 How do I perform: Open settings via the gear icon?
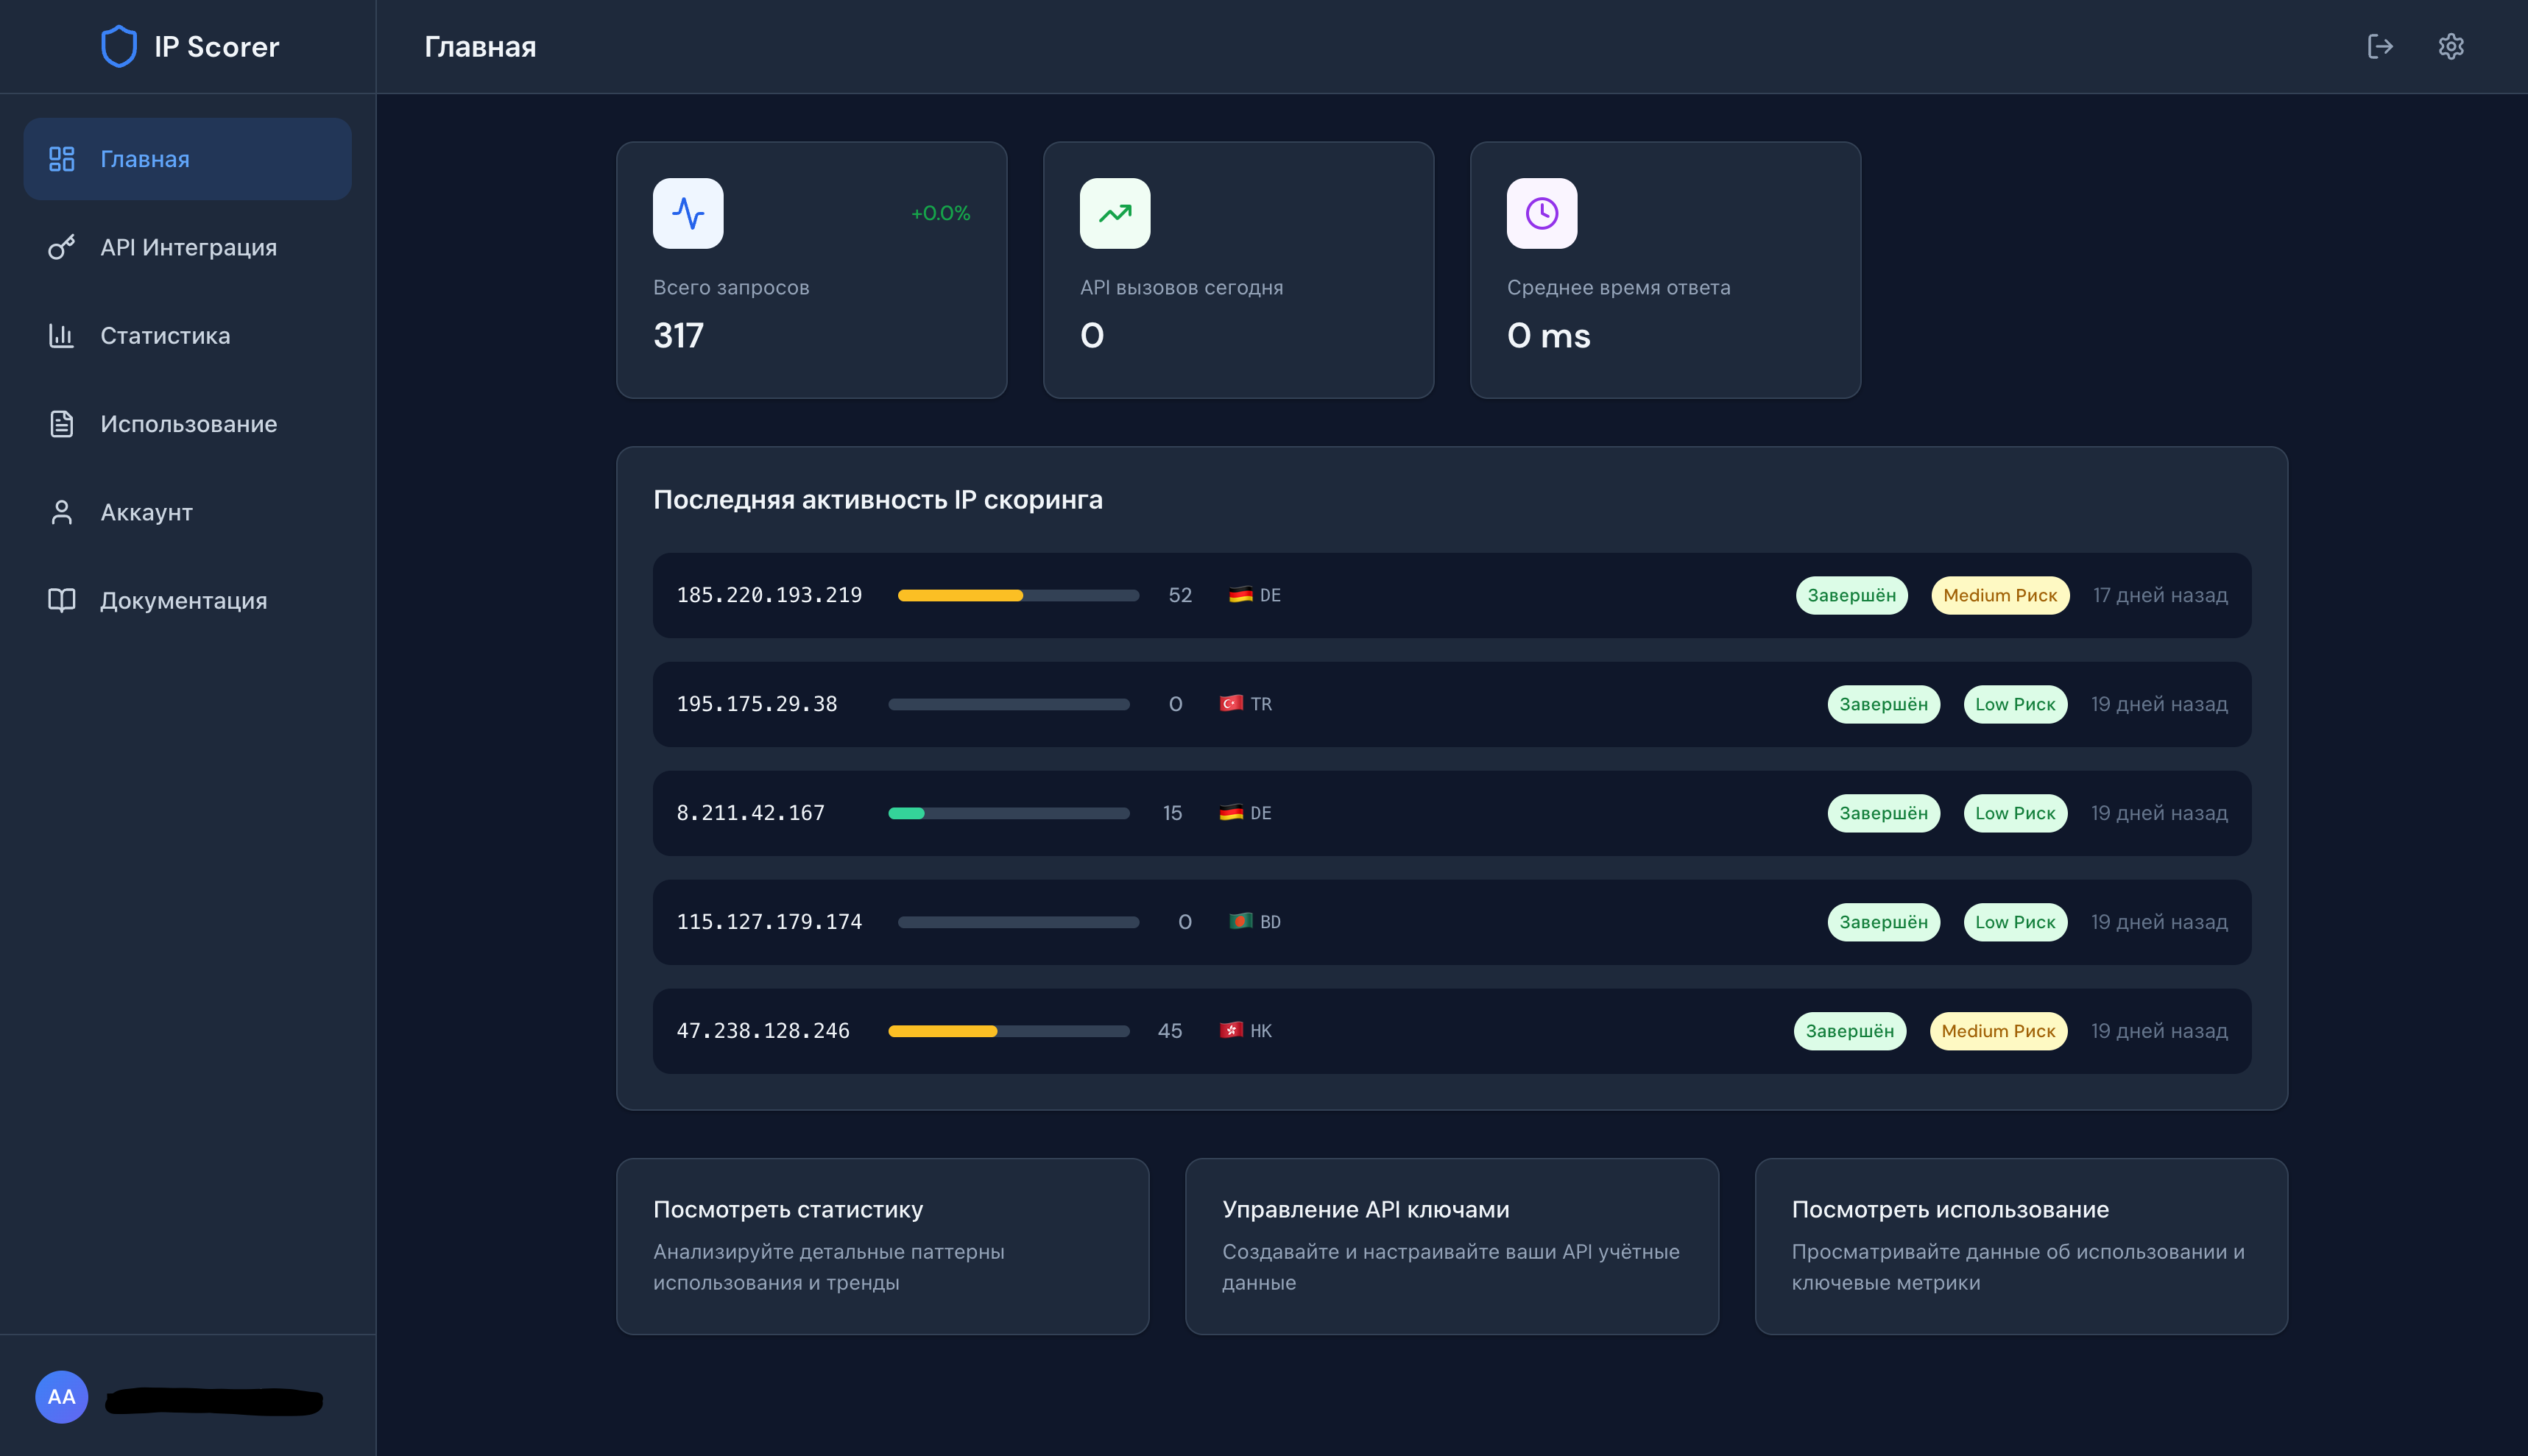tap(2451, 46)
